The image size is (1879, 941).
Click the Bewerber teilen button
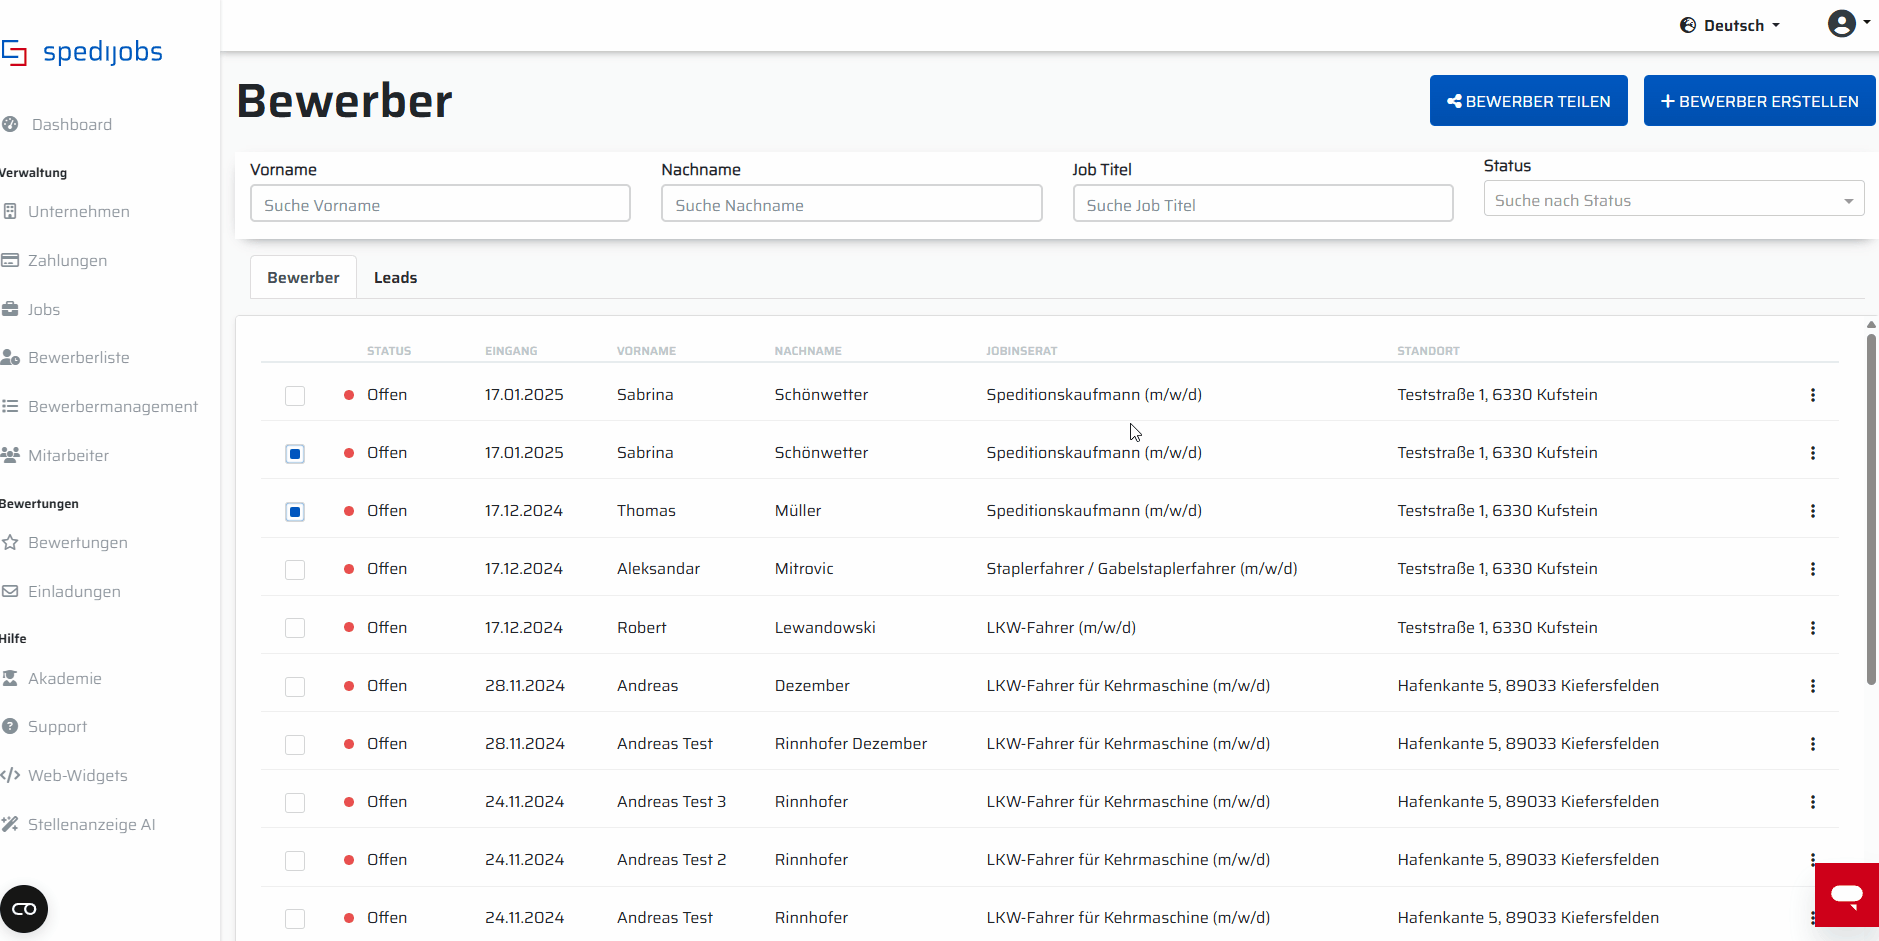click(1528, 101)
